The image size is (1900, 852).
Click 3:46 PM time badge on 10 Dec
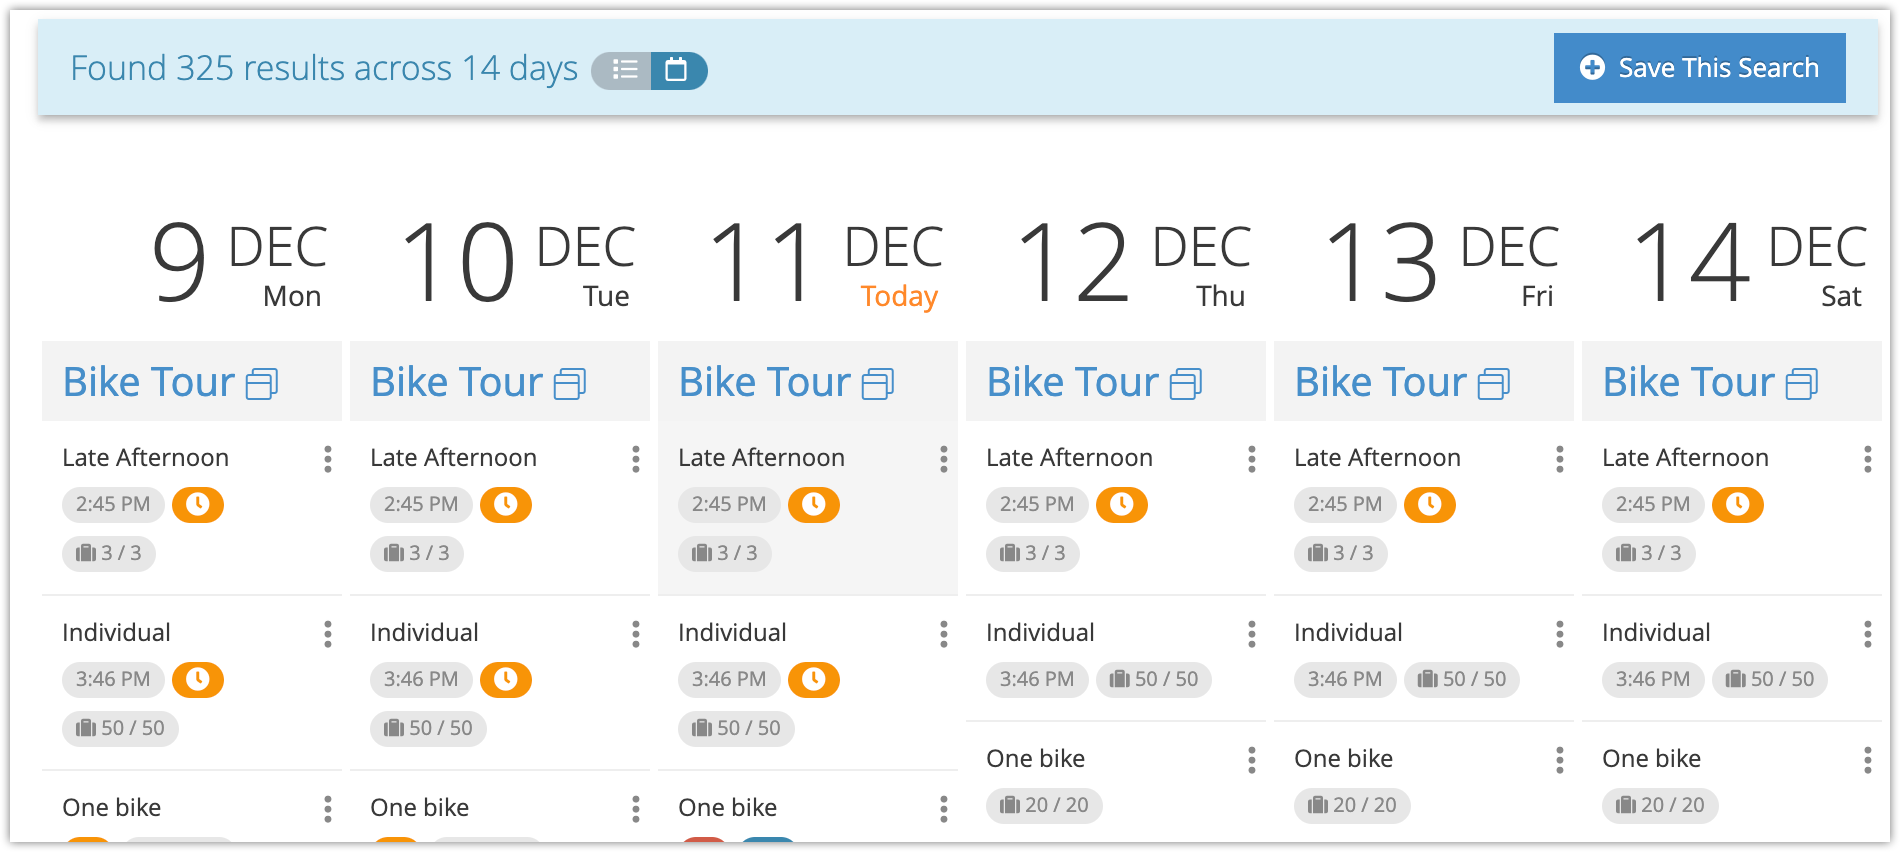pos(421,679)
